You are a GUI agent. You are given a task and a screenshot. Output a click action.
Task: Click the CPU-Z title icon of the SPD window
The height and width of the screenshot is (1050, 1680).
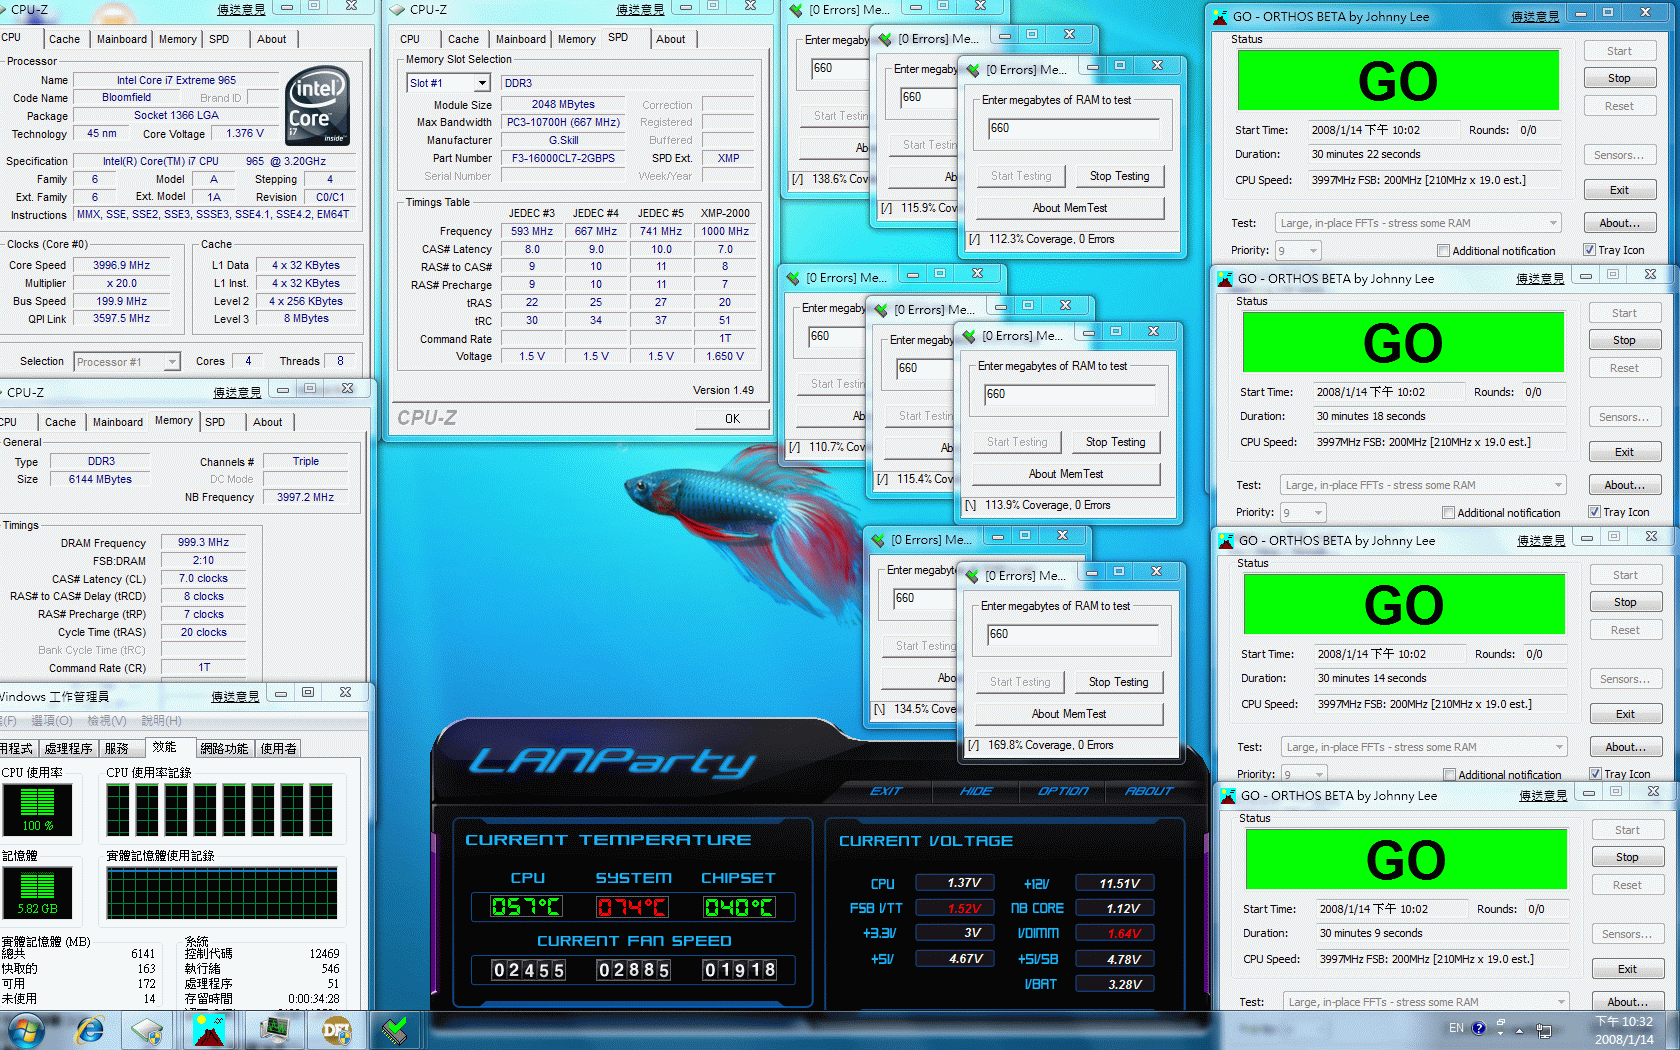(397, 10)
